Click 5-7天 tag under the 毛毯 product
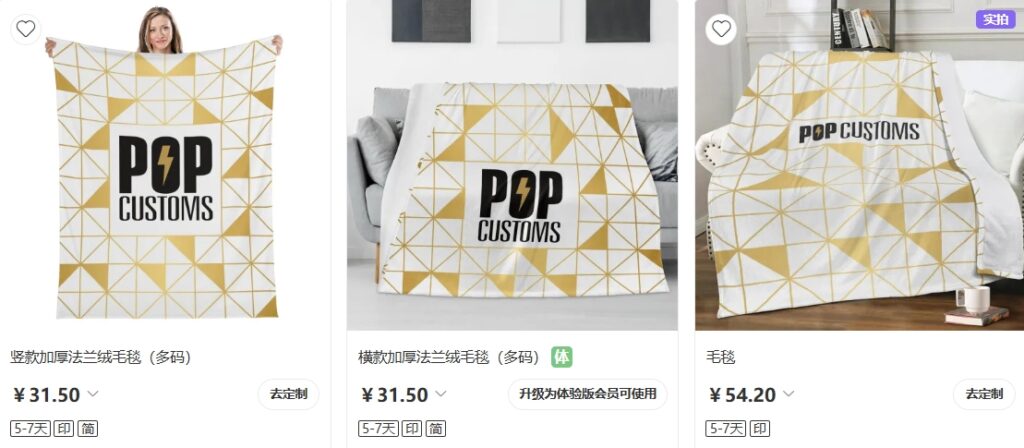 726,428
